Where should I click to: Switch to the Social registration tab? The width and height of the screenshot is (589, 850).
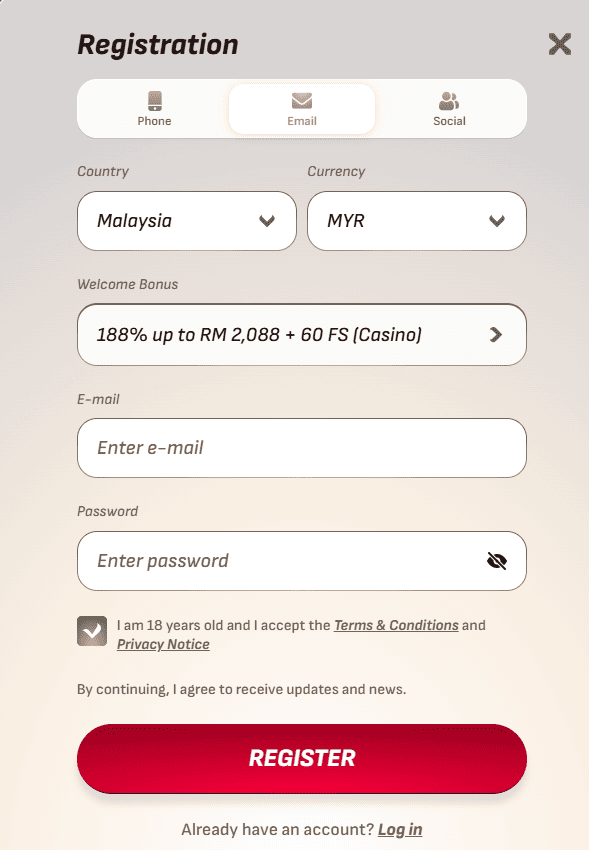click(449, 108)
